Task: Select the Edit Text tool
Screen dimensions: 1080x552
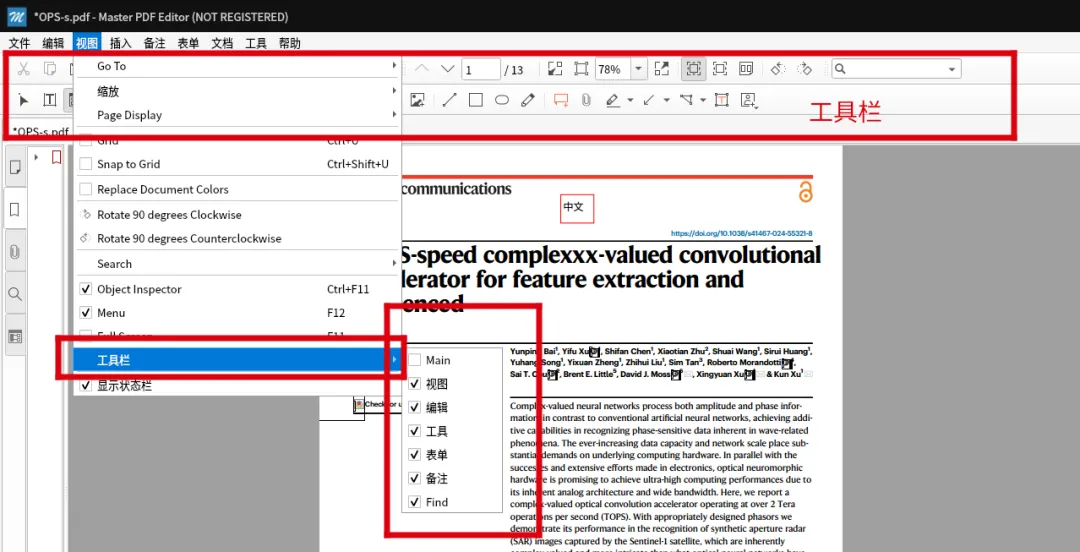Action: click(x=50, y=101)
